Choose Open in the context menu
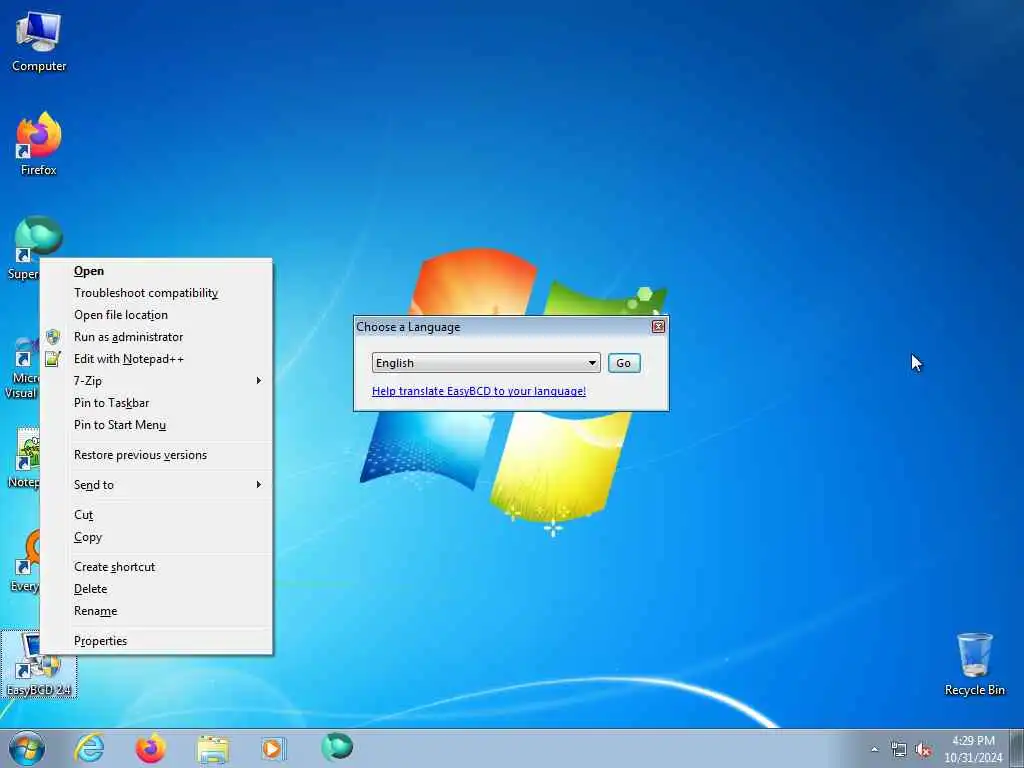This screenshot has width=1024, height=768. (x=156, y=271)
